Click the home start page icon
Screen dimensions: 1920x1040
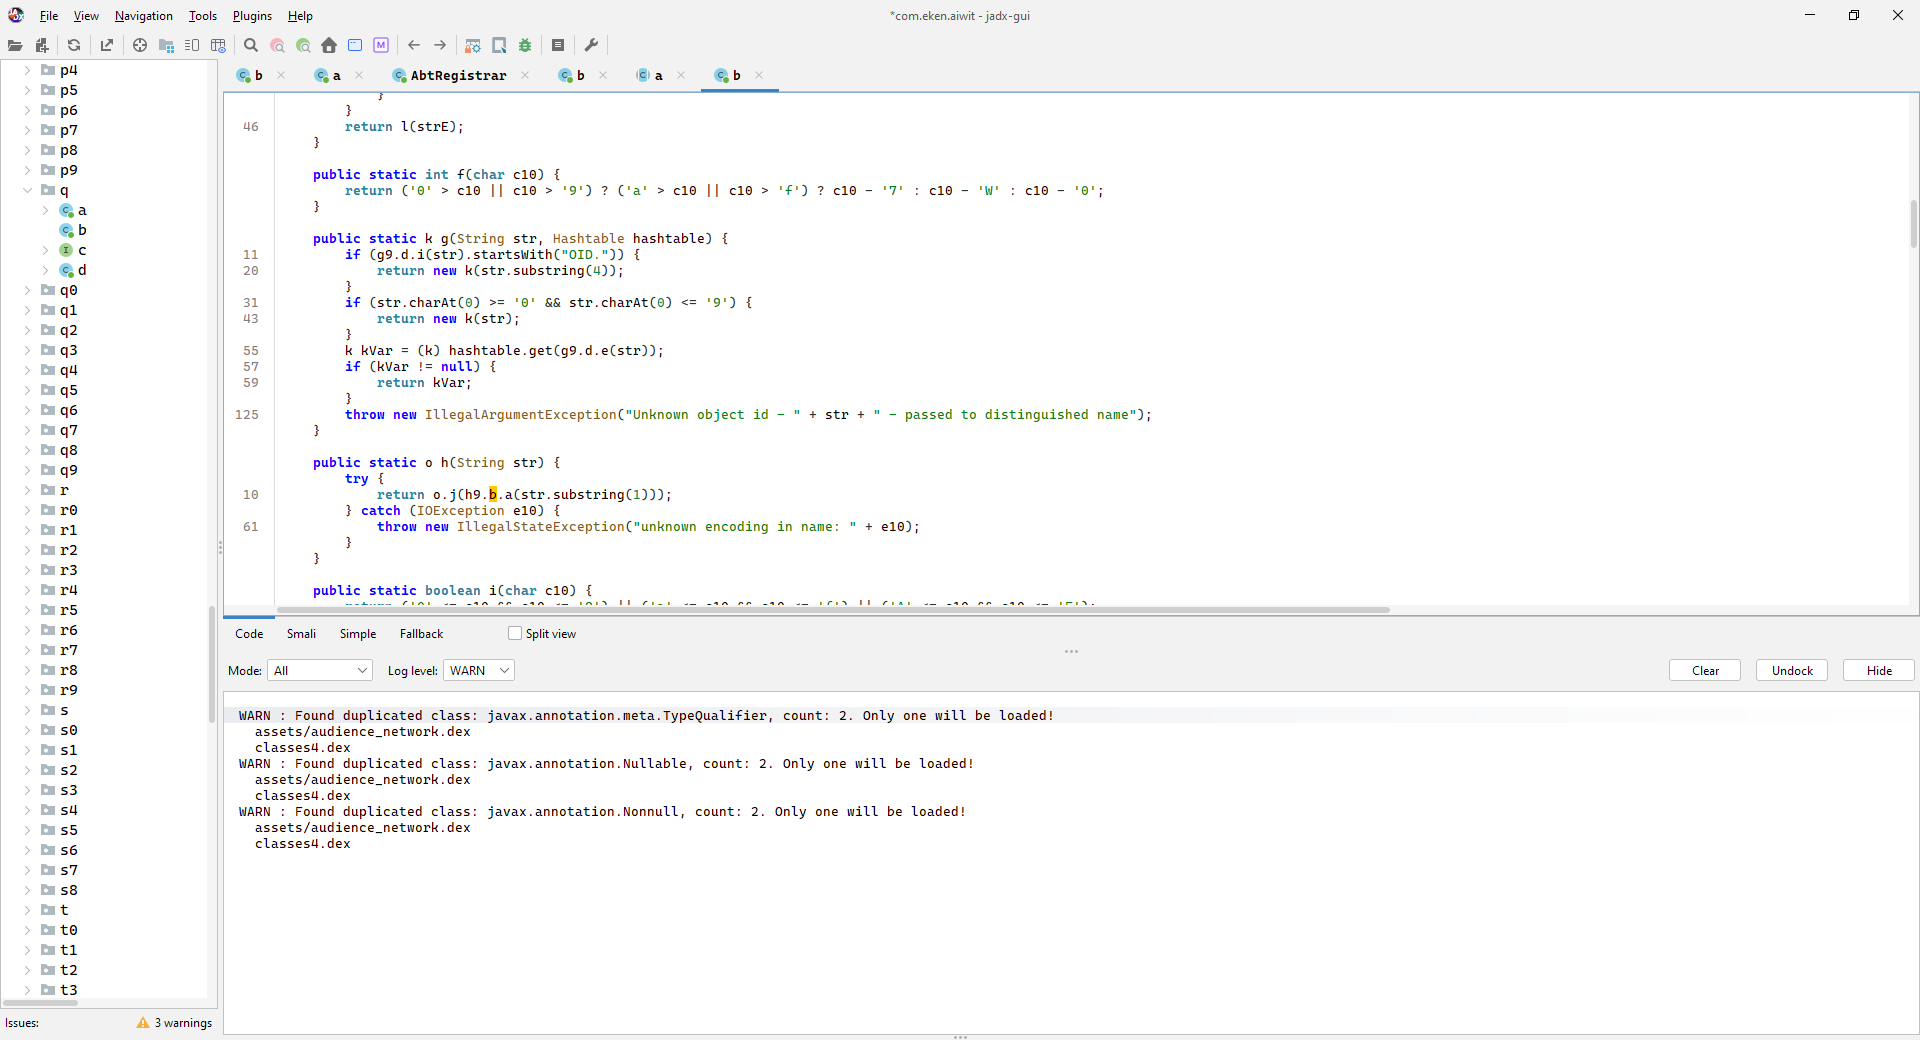point(329,45)
